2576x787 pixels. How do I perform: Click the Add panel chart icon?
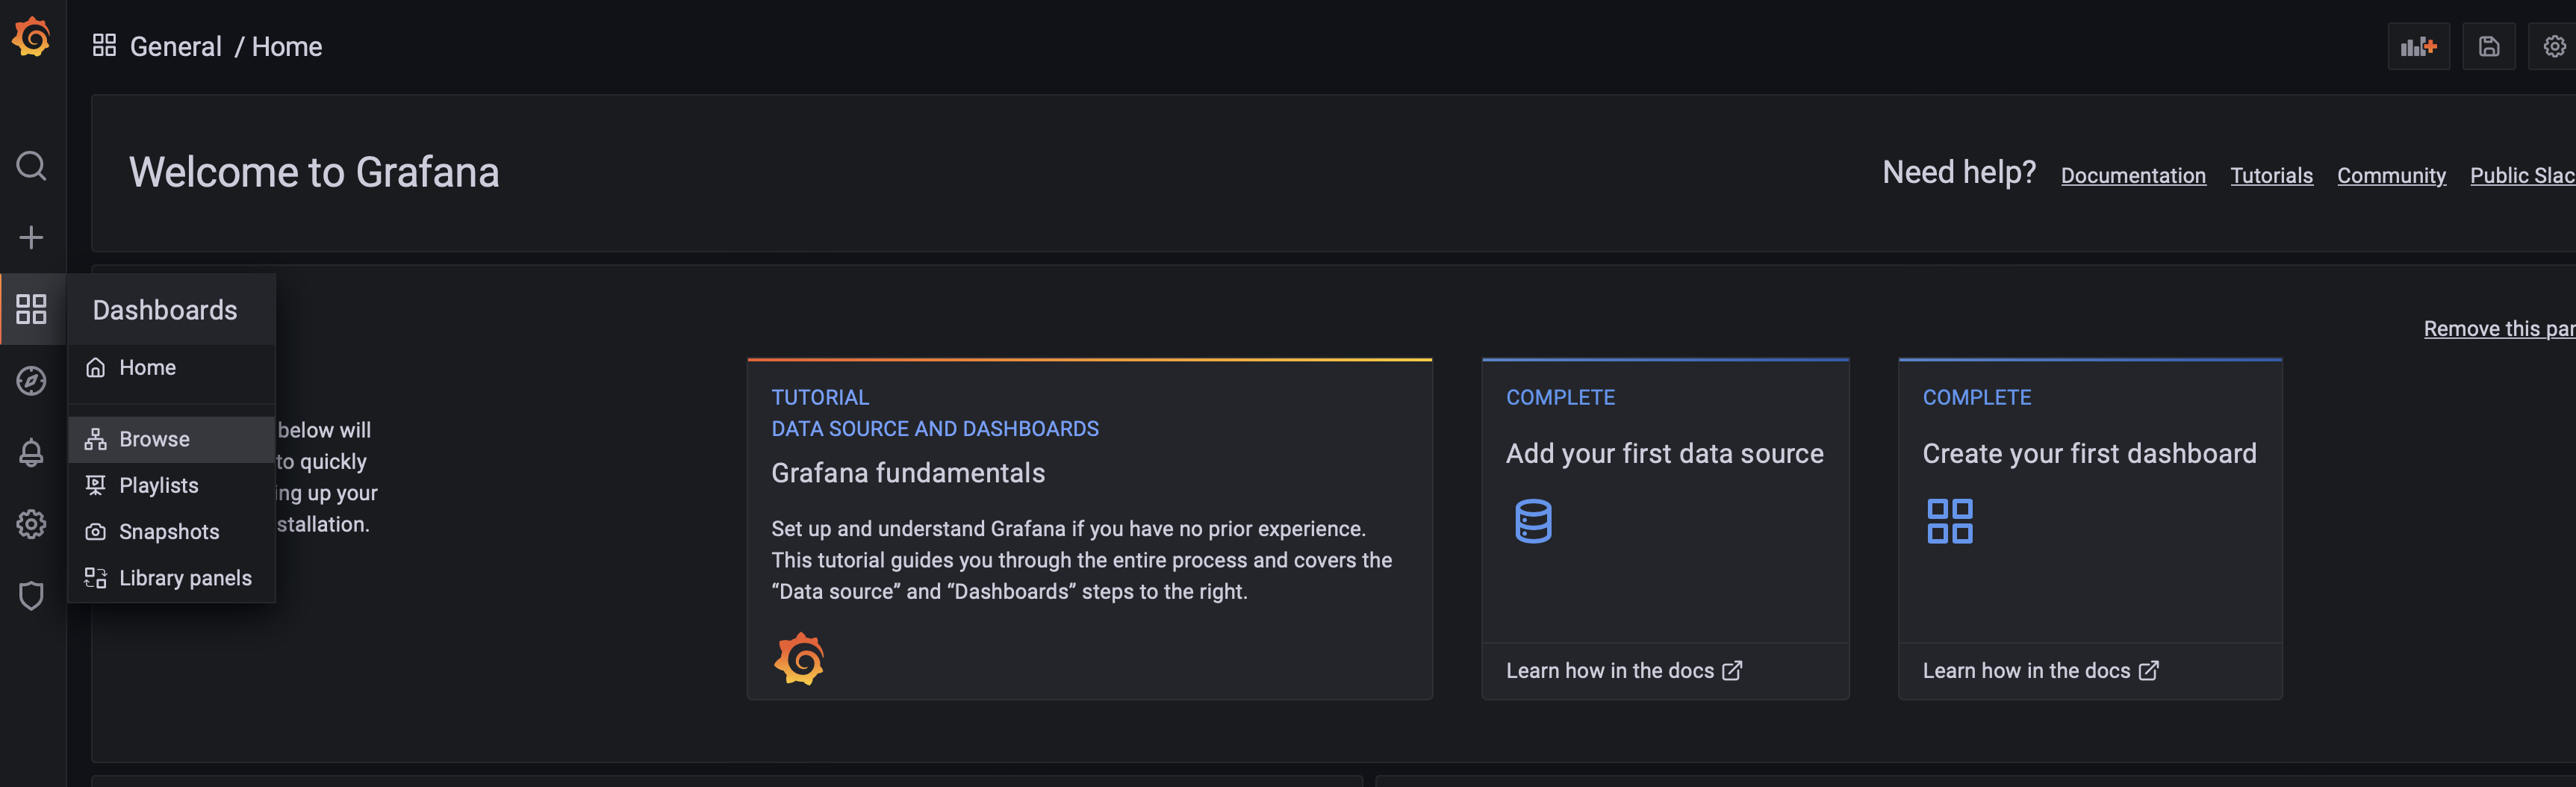[2418, 46]
